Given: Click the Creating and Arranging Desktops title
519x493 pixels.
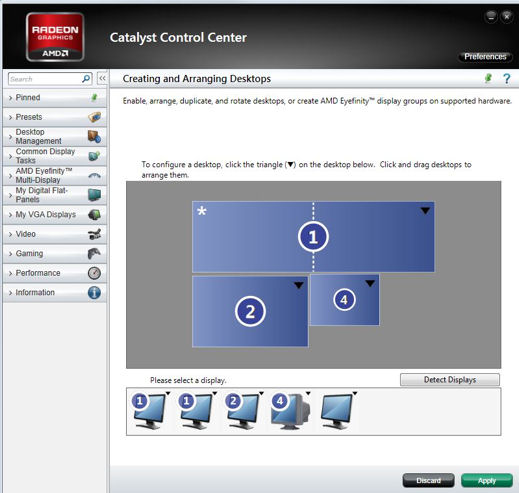Looking at the screenshot, I should coord(197,79).
